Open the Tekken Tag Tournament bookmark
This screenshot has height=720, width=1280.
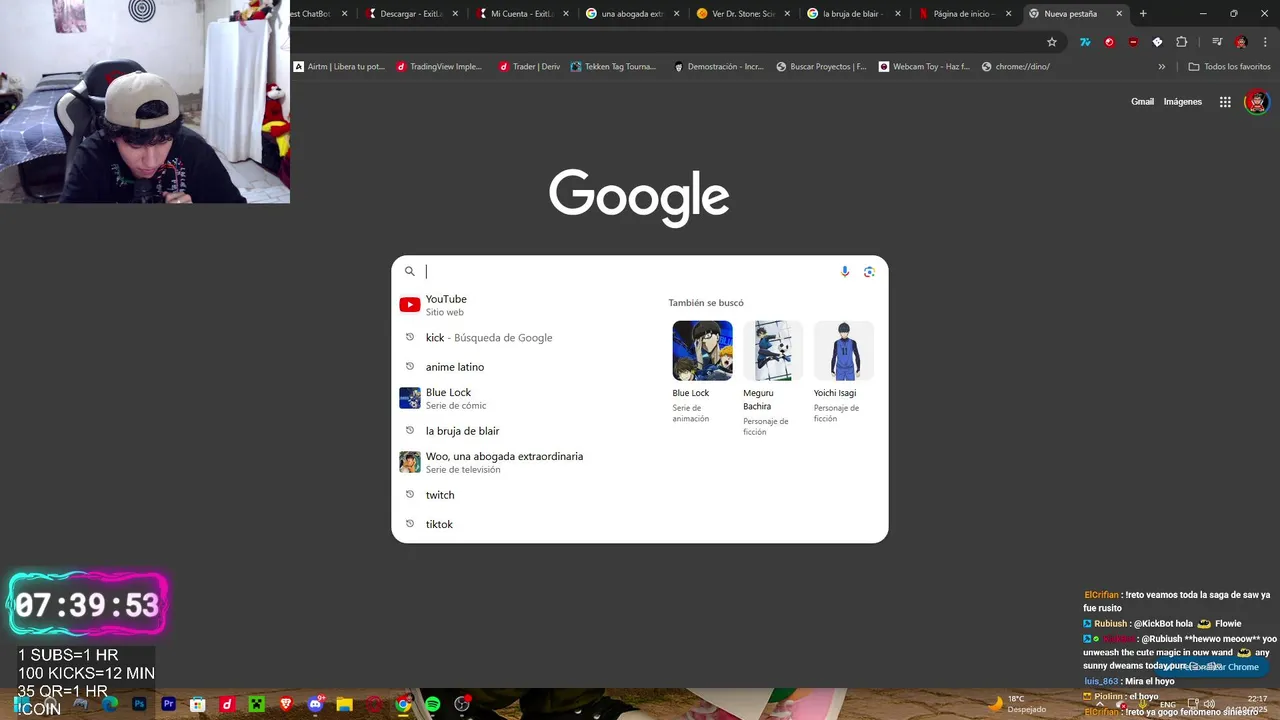click(614, 66)
